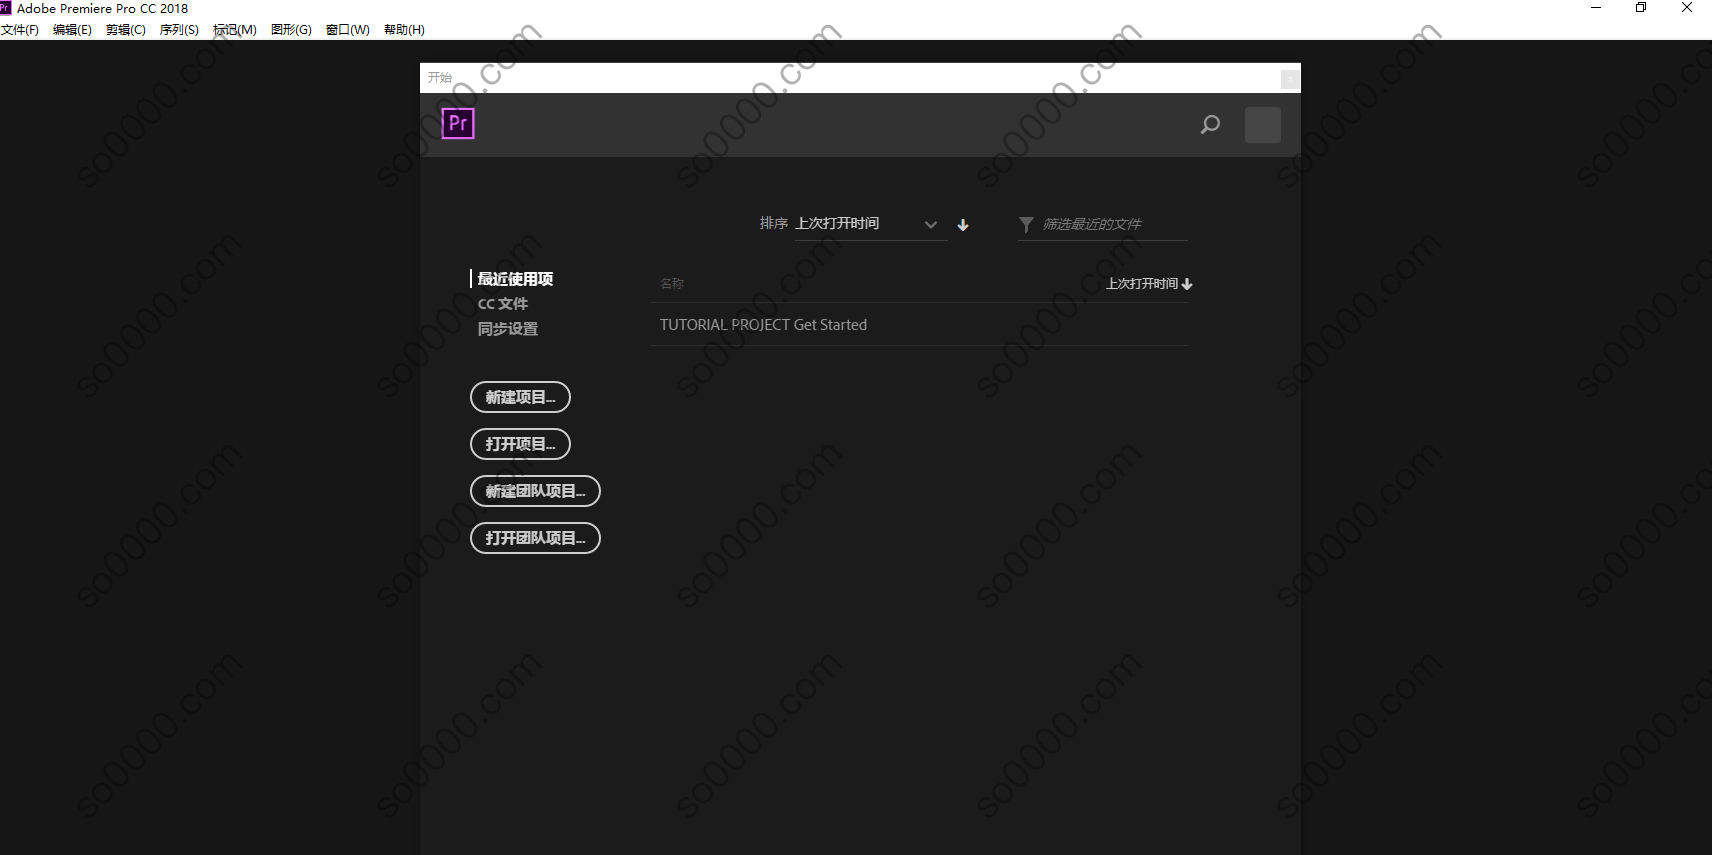The height and width of the screenshot is (855, 1712).
Task: Close the 开始 start dialog
Action: (1291, 79)
